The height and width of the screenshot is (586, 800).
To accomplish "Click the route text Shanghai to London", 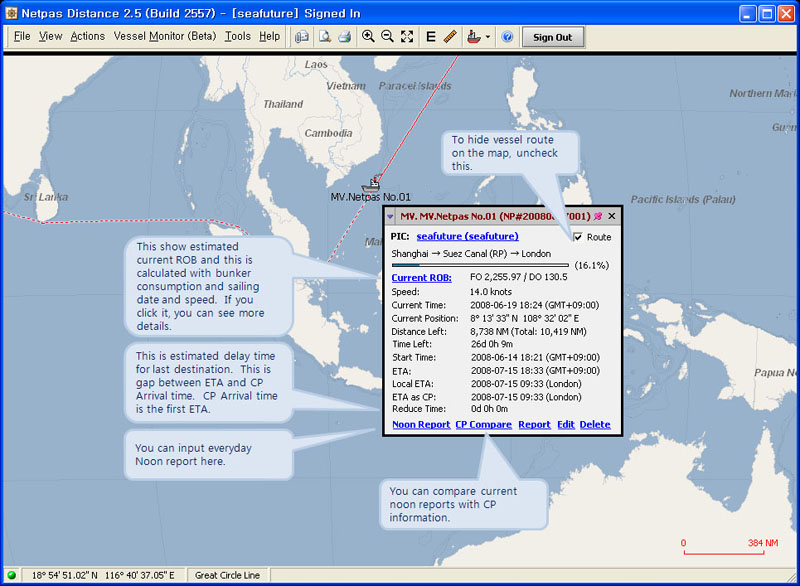I will (471, 253).
